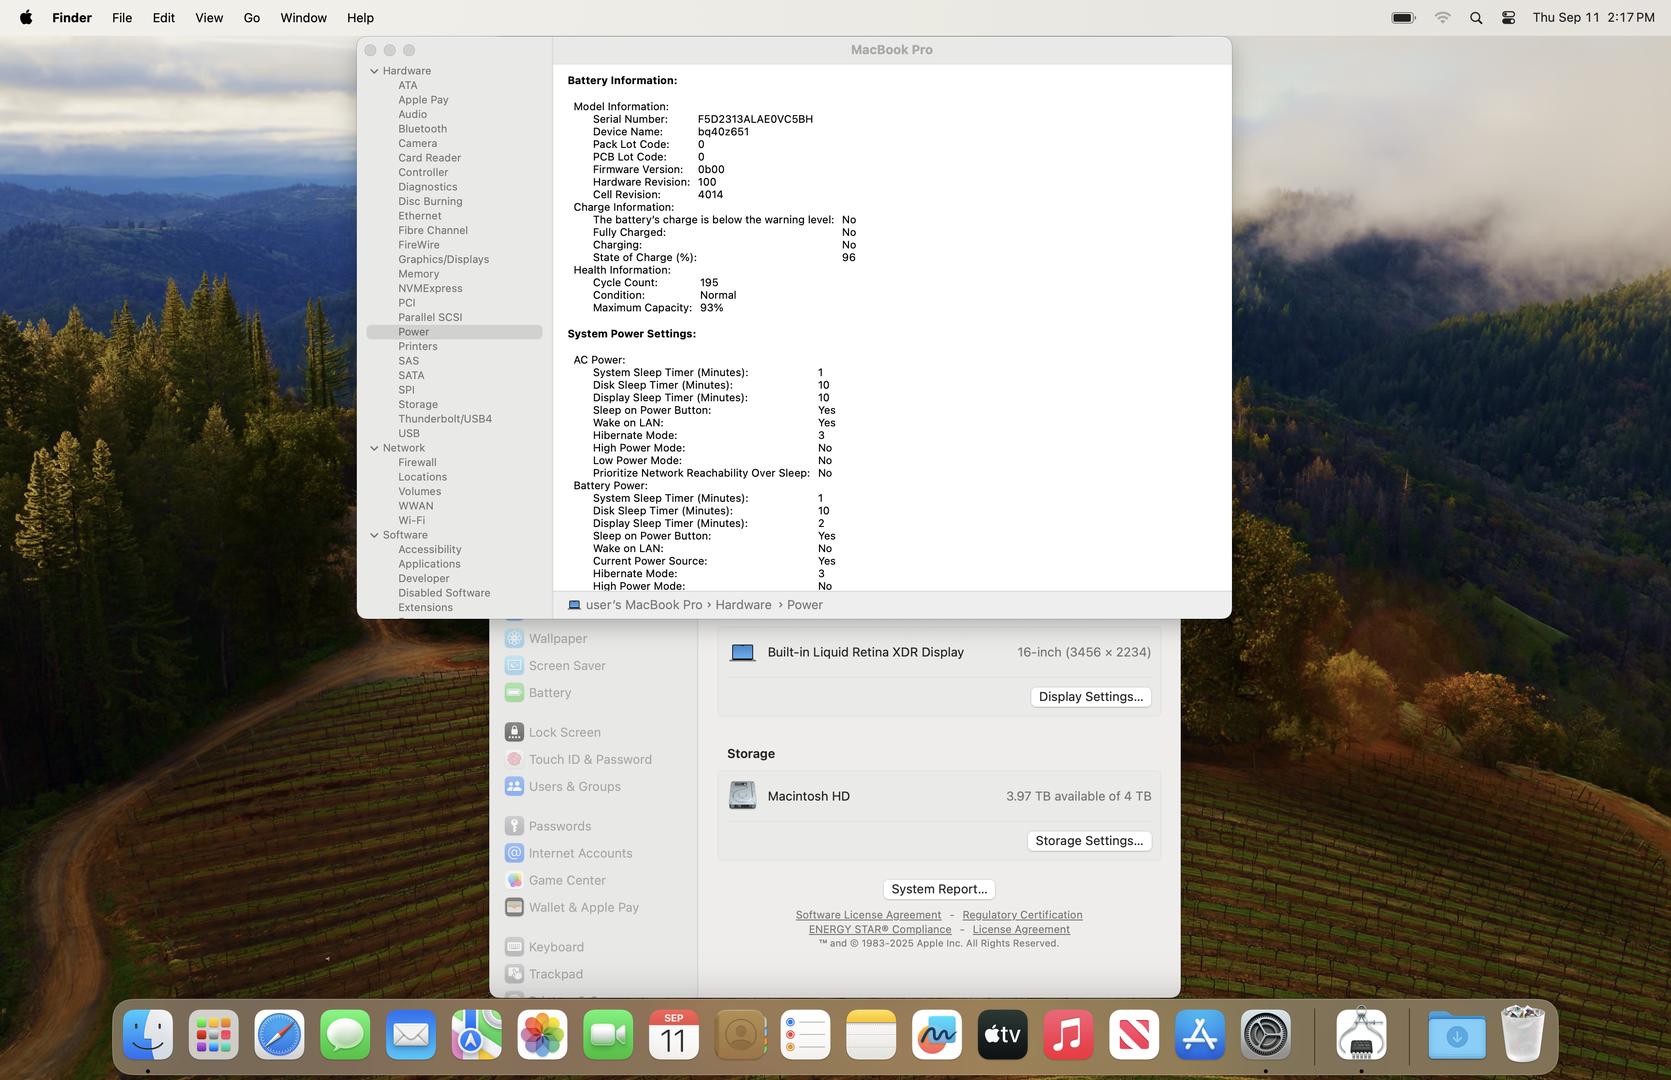The image size is (1671, 1080).
Task: Open the Apple menu
Action: [26, 17]
